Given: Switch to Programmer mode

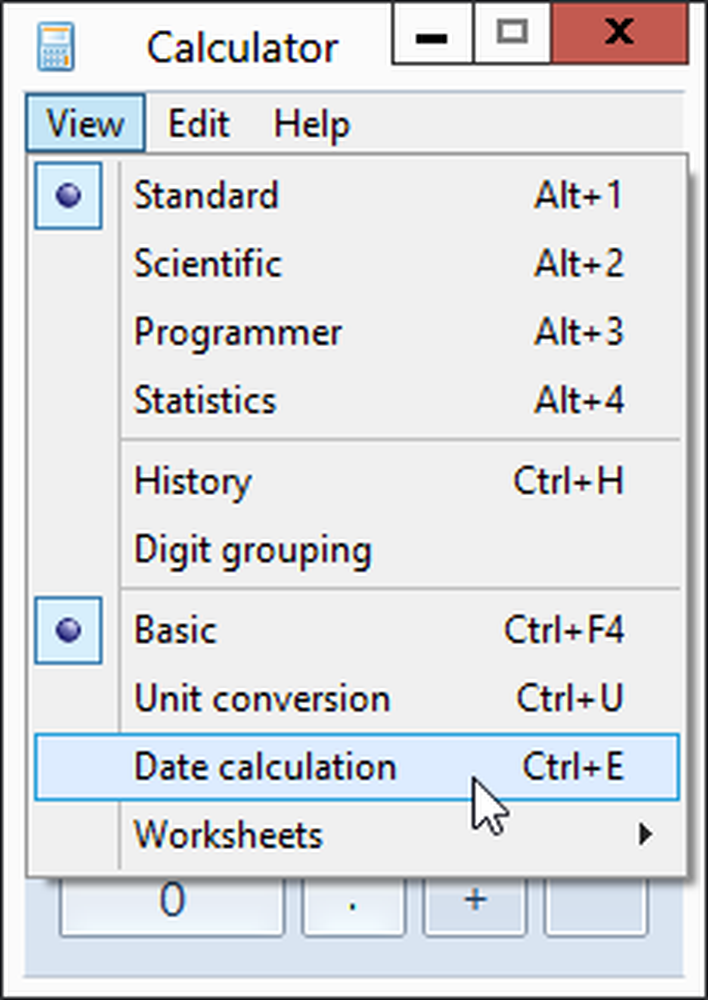Looking at the screenshot, I should pyautogui.click(x=238, y=332).
